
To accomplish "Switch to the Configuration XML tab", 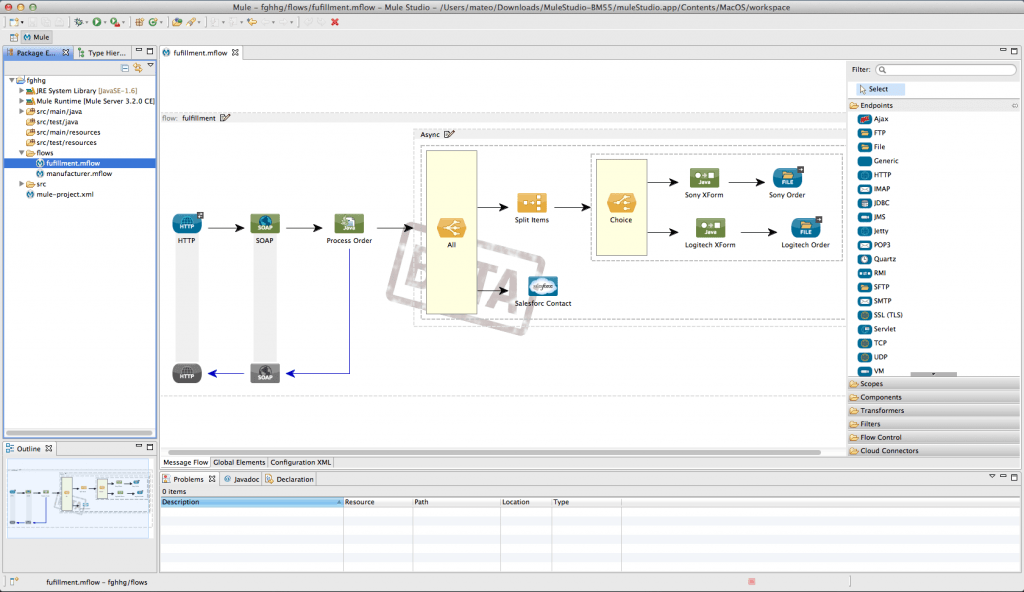I will pos(299,462).
